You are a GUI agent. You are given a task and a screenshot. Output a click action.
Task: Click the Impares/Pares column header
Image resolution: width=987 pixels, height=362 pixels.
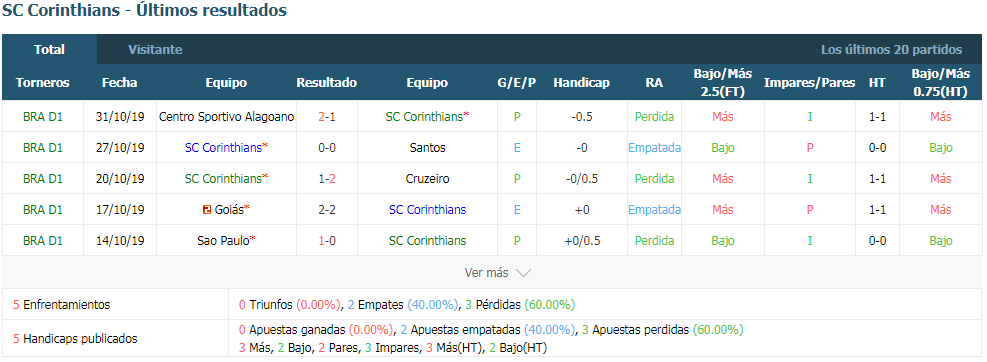[x=809, y=82]
